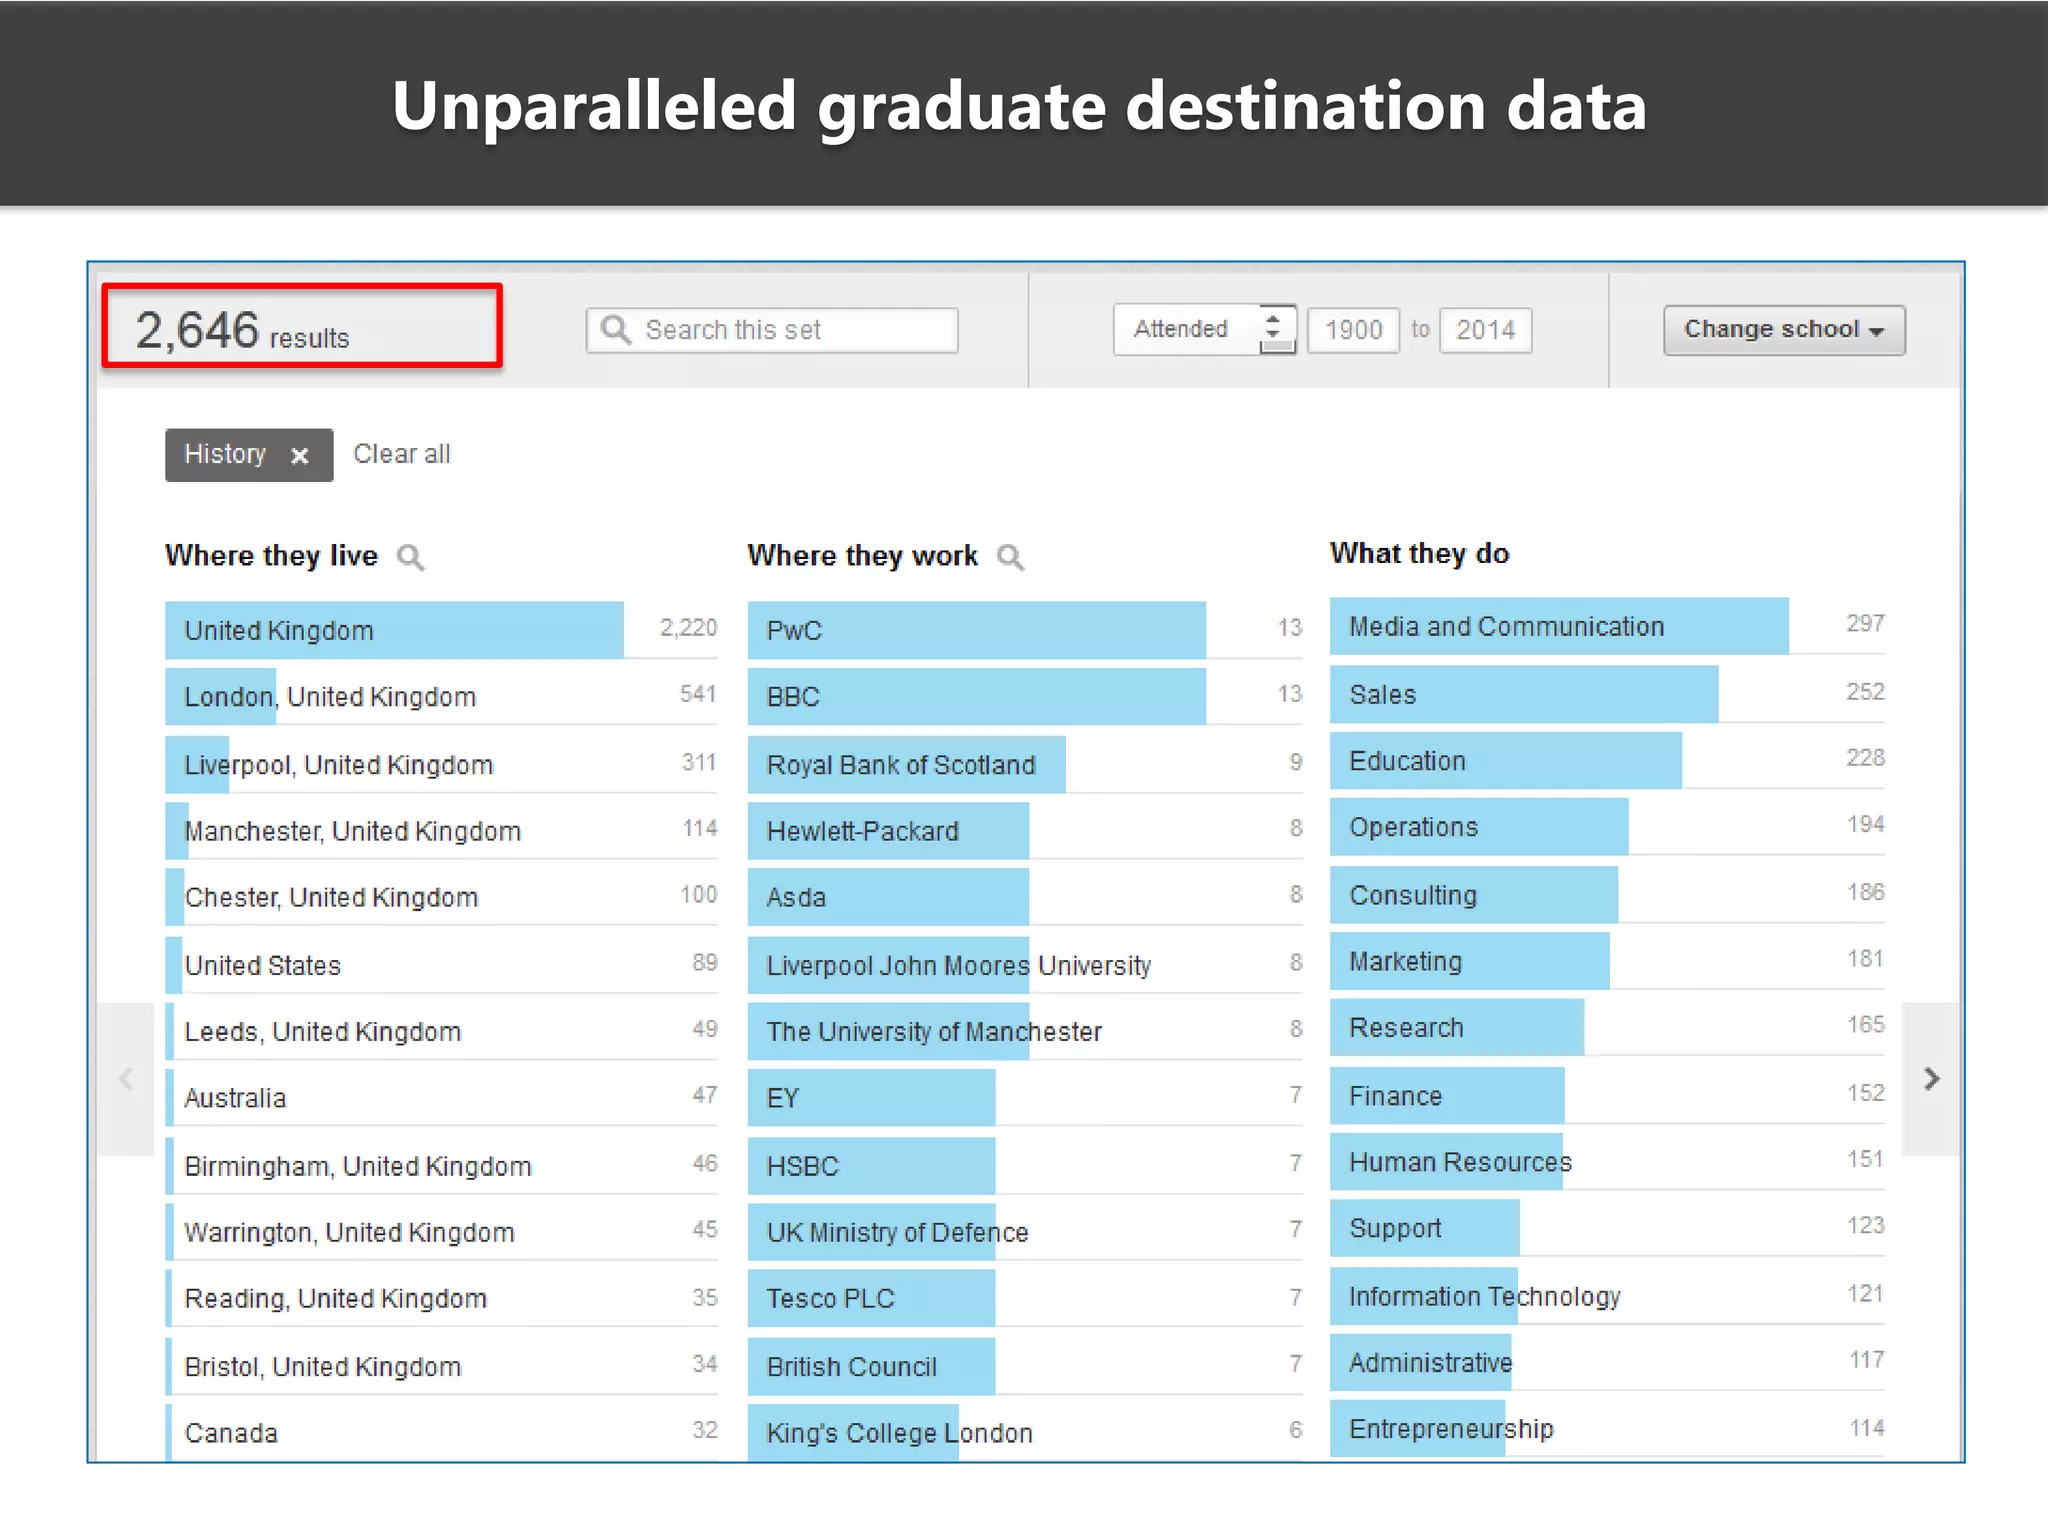Open search beside Where they work heading
This screenshot has width=2048, height=1536.
(1011, 557)
